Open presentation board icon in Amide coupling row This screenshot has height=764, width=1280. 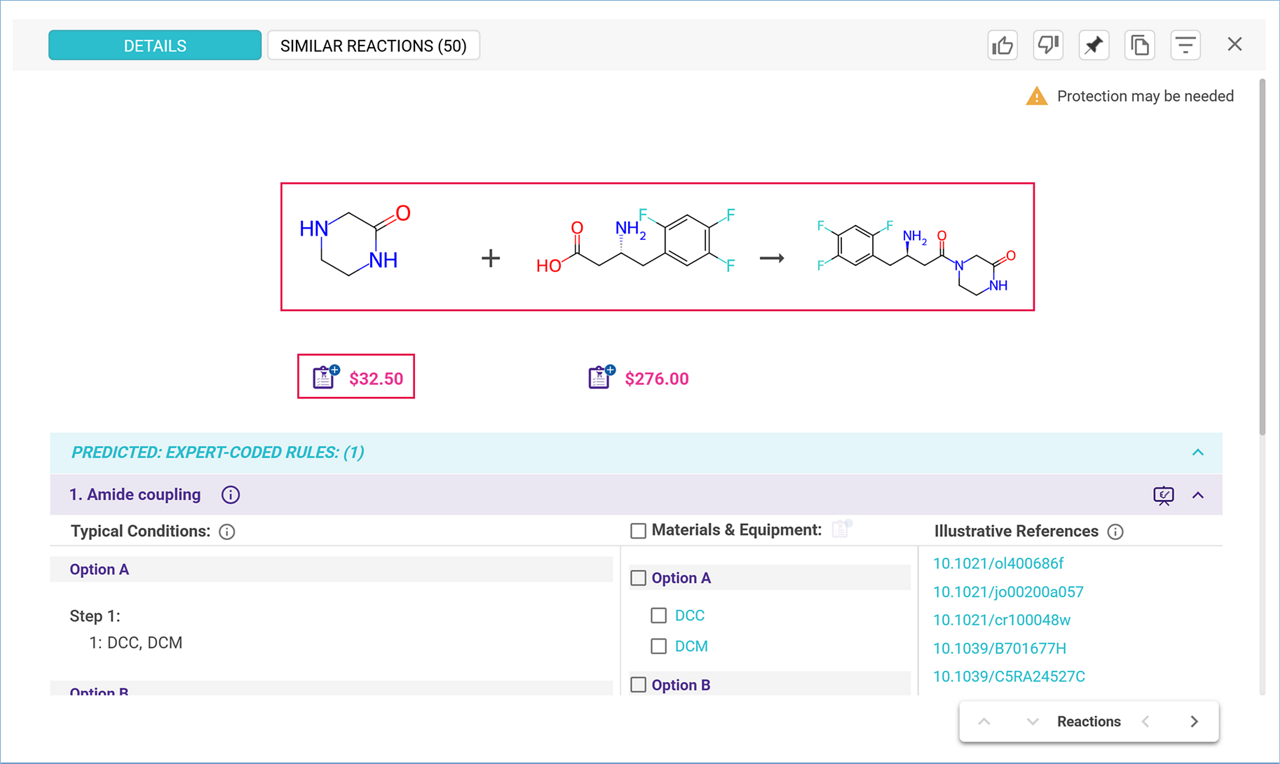click(1163, 495)
